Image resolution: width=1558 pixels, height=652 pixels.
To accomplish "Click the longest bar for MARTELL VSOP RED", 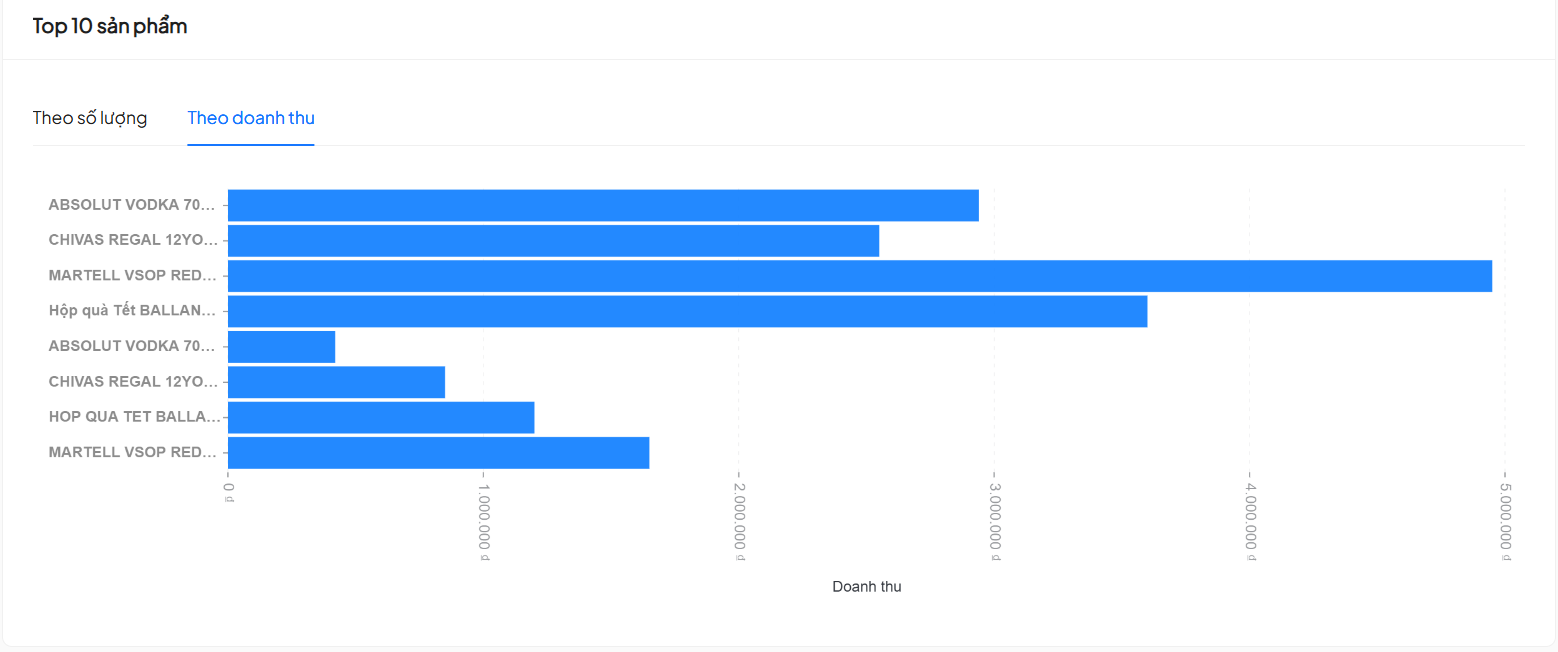I will coord(860,276).
